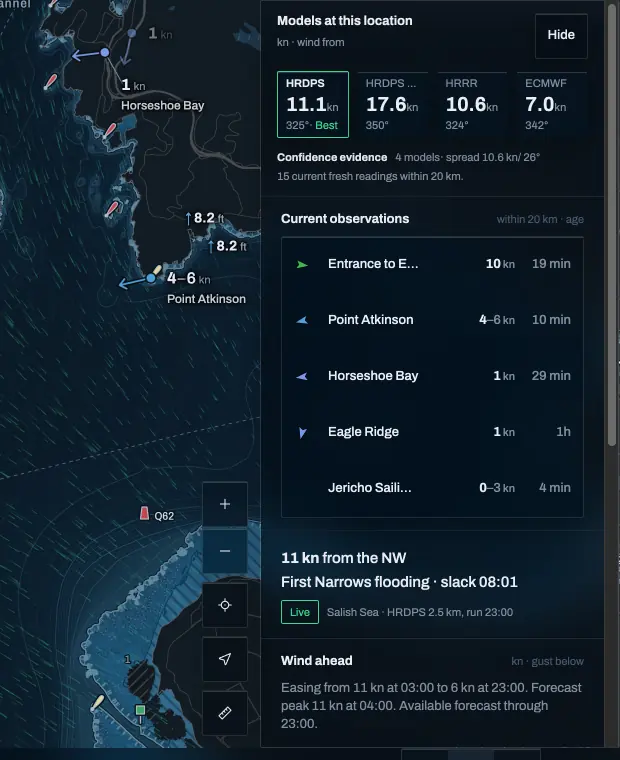Open the Eagle Ridge observation row
The width and height of the screenshot is (620, 760).
point(432,432)
